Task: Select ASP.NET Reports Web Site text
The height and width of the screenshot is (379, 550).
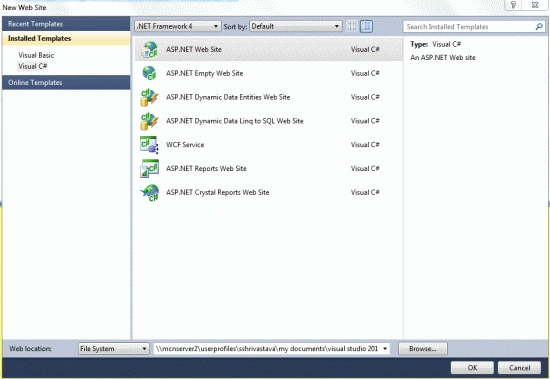Action: click(x=206, y=169)
